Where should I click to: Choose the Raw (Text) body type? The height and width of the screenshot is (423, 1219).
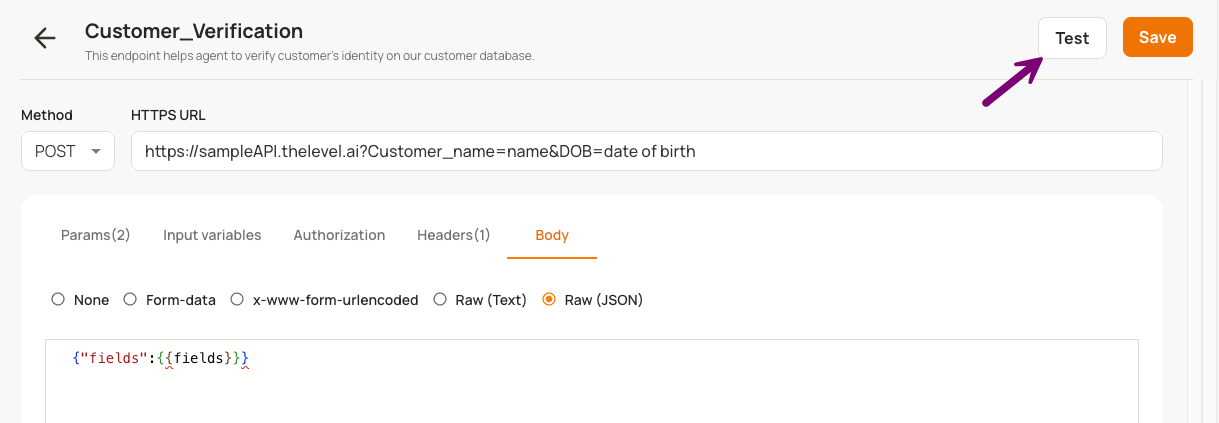(440, 299)
